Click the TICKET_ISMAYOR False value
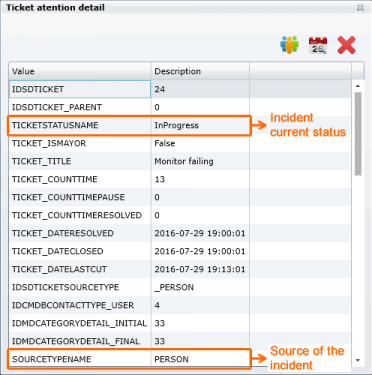Image resolution: width=372 pixels, height=375 pixels. coord(165,143)
